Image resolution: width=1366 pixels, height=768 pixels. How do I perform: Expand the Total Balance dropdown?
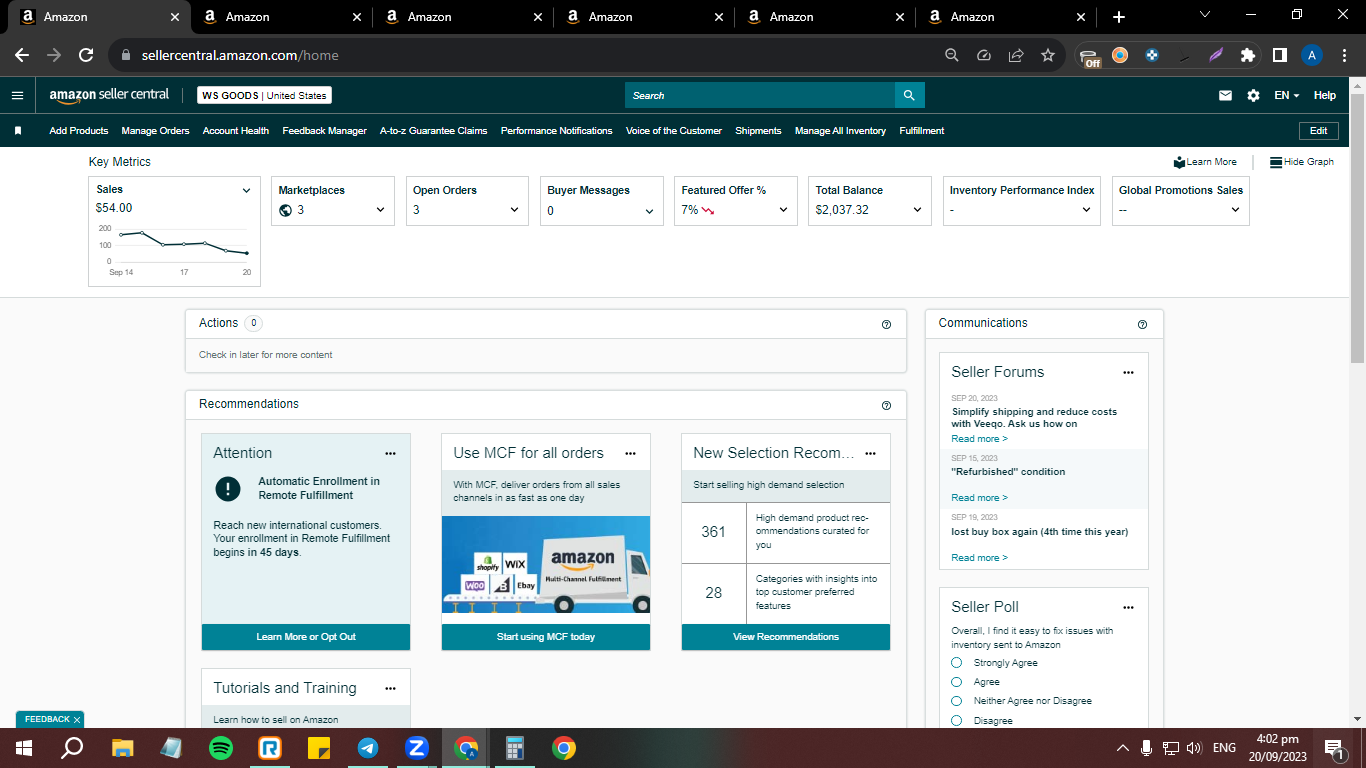(x=917, y=210)
